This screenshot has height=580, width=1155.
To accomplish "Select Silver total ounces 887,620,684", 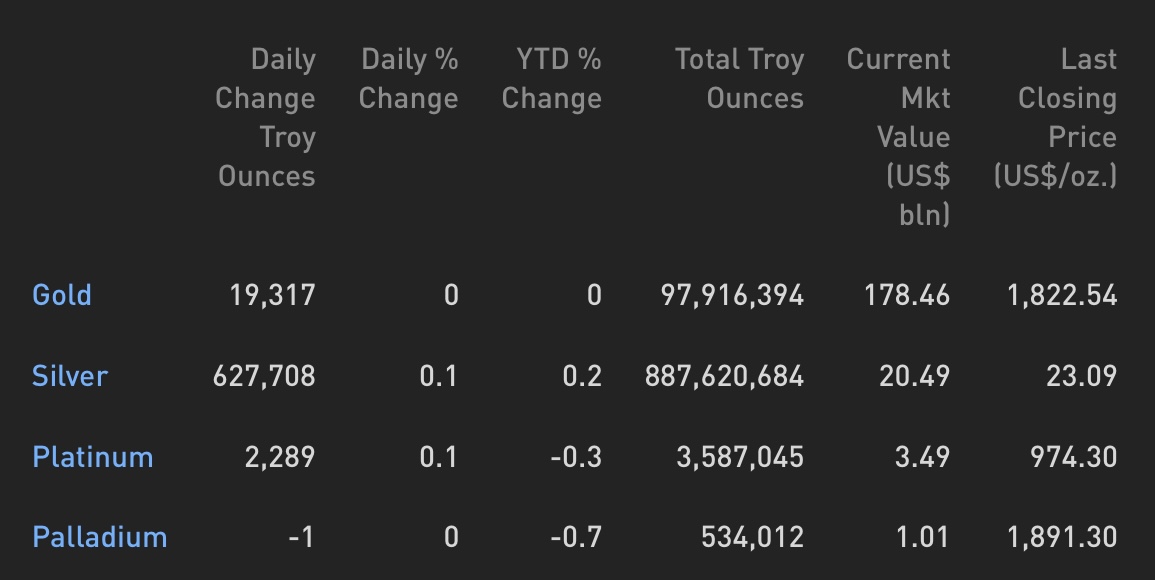I will tap(724, 377).
